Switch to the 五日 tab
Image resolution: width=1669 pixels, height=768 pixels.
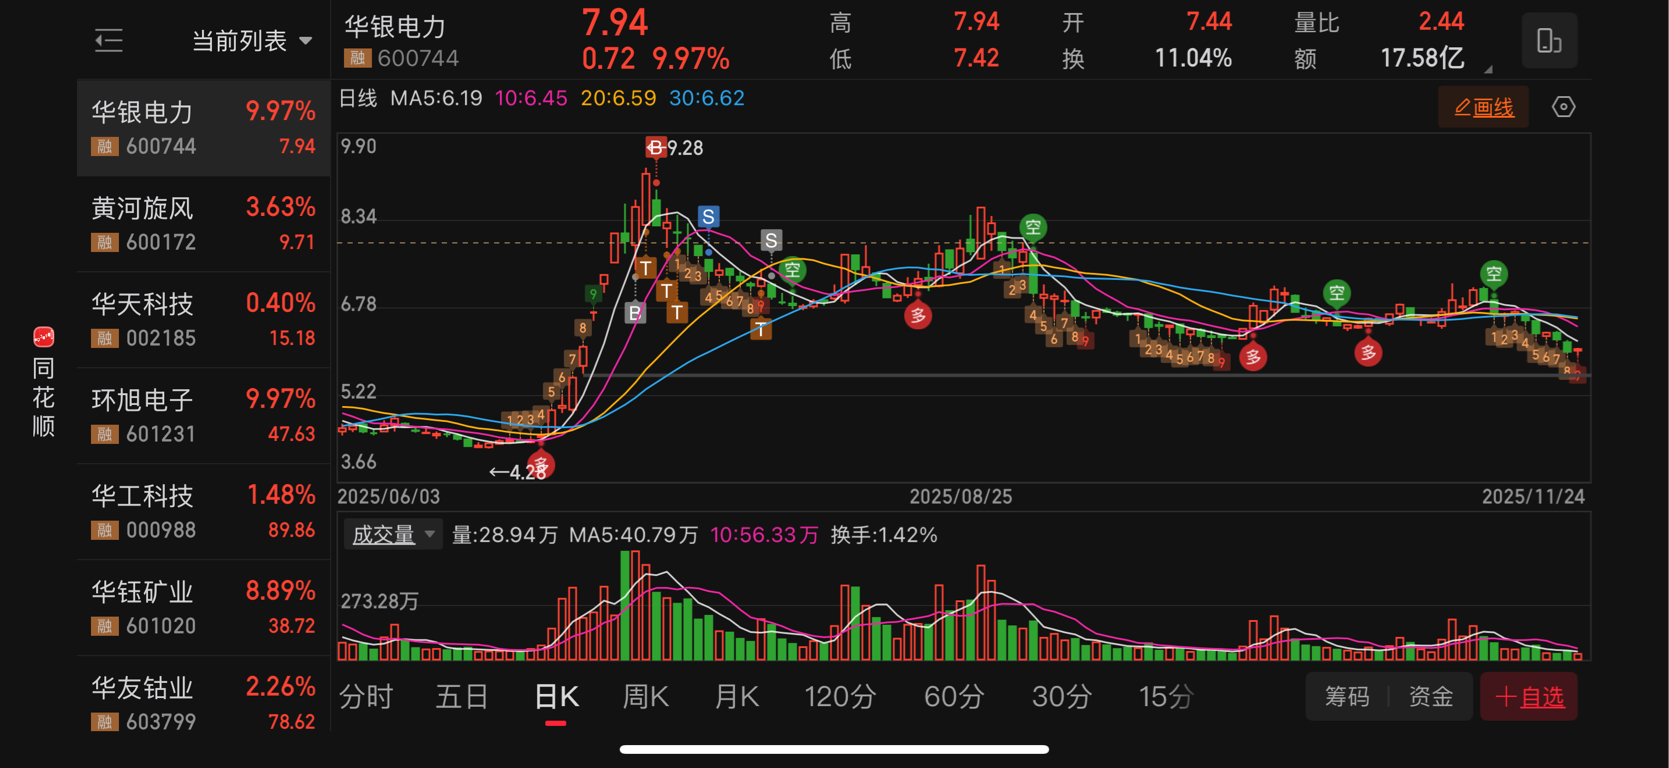point(461,696)
